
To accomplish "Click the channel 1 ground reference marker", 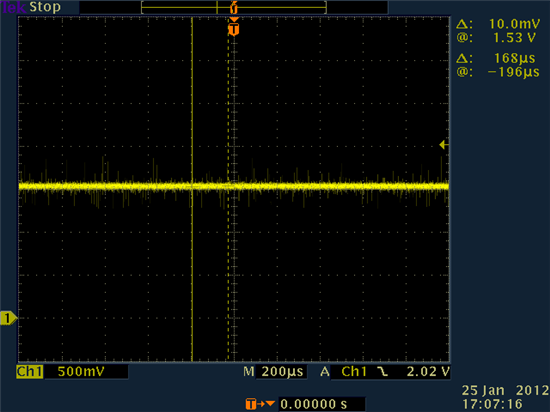I will pyautogui.click(x=8, y=318).
